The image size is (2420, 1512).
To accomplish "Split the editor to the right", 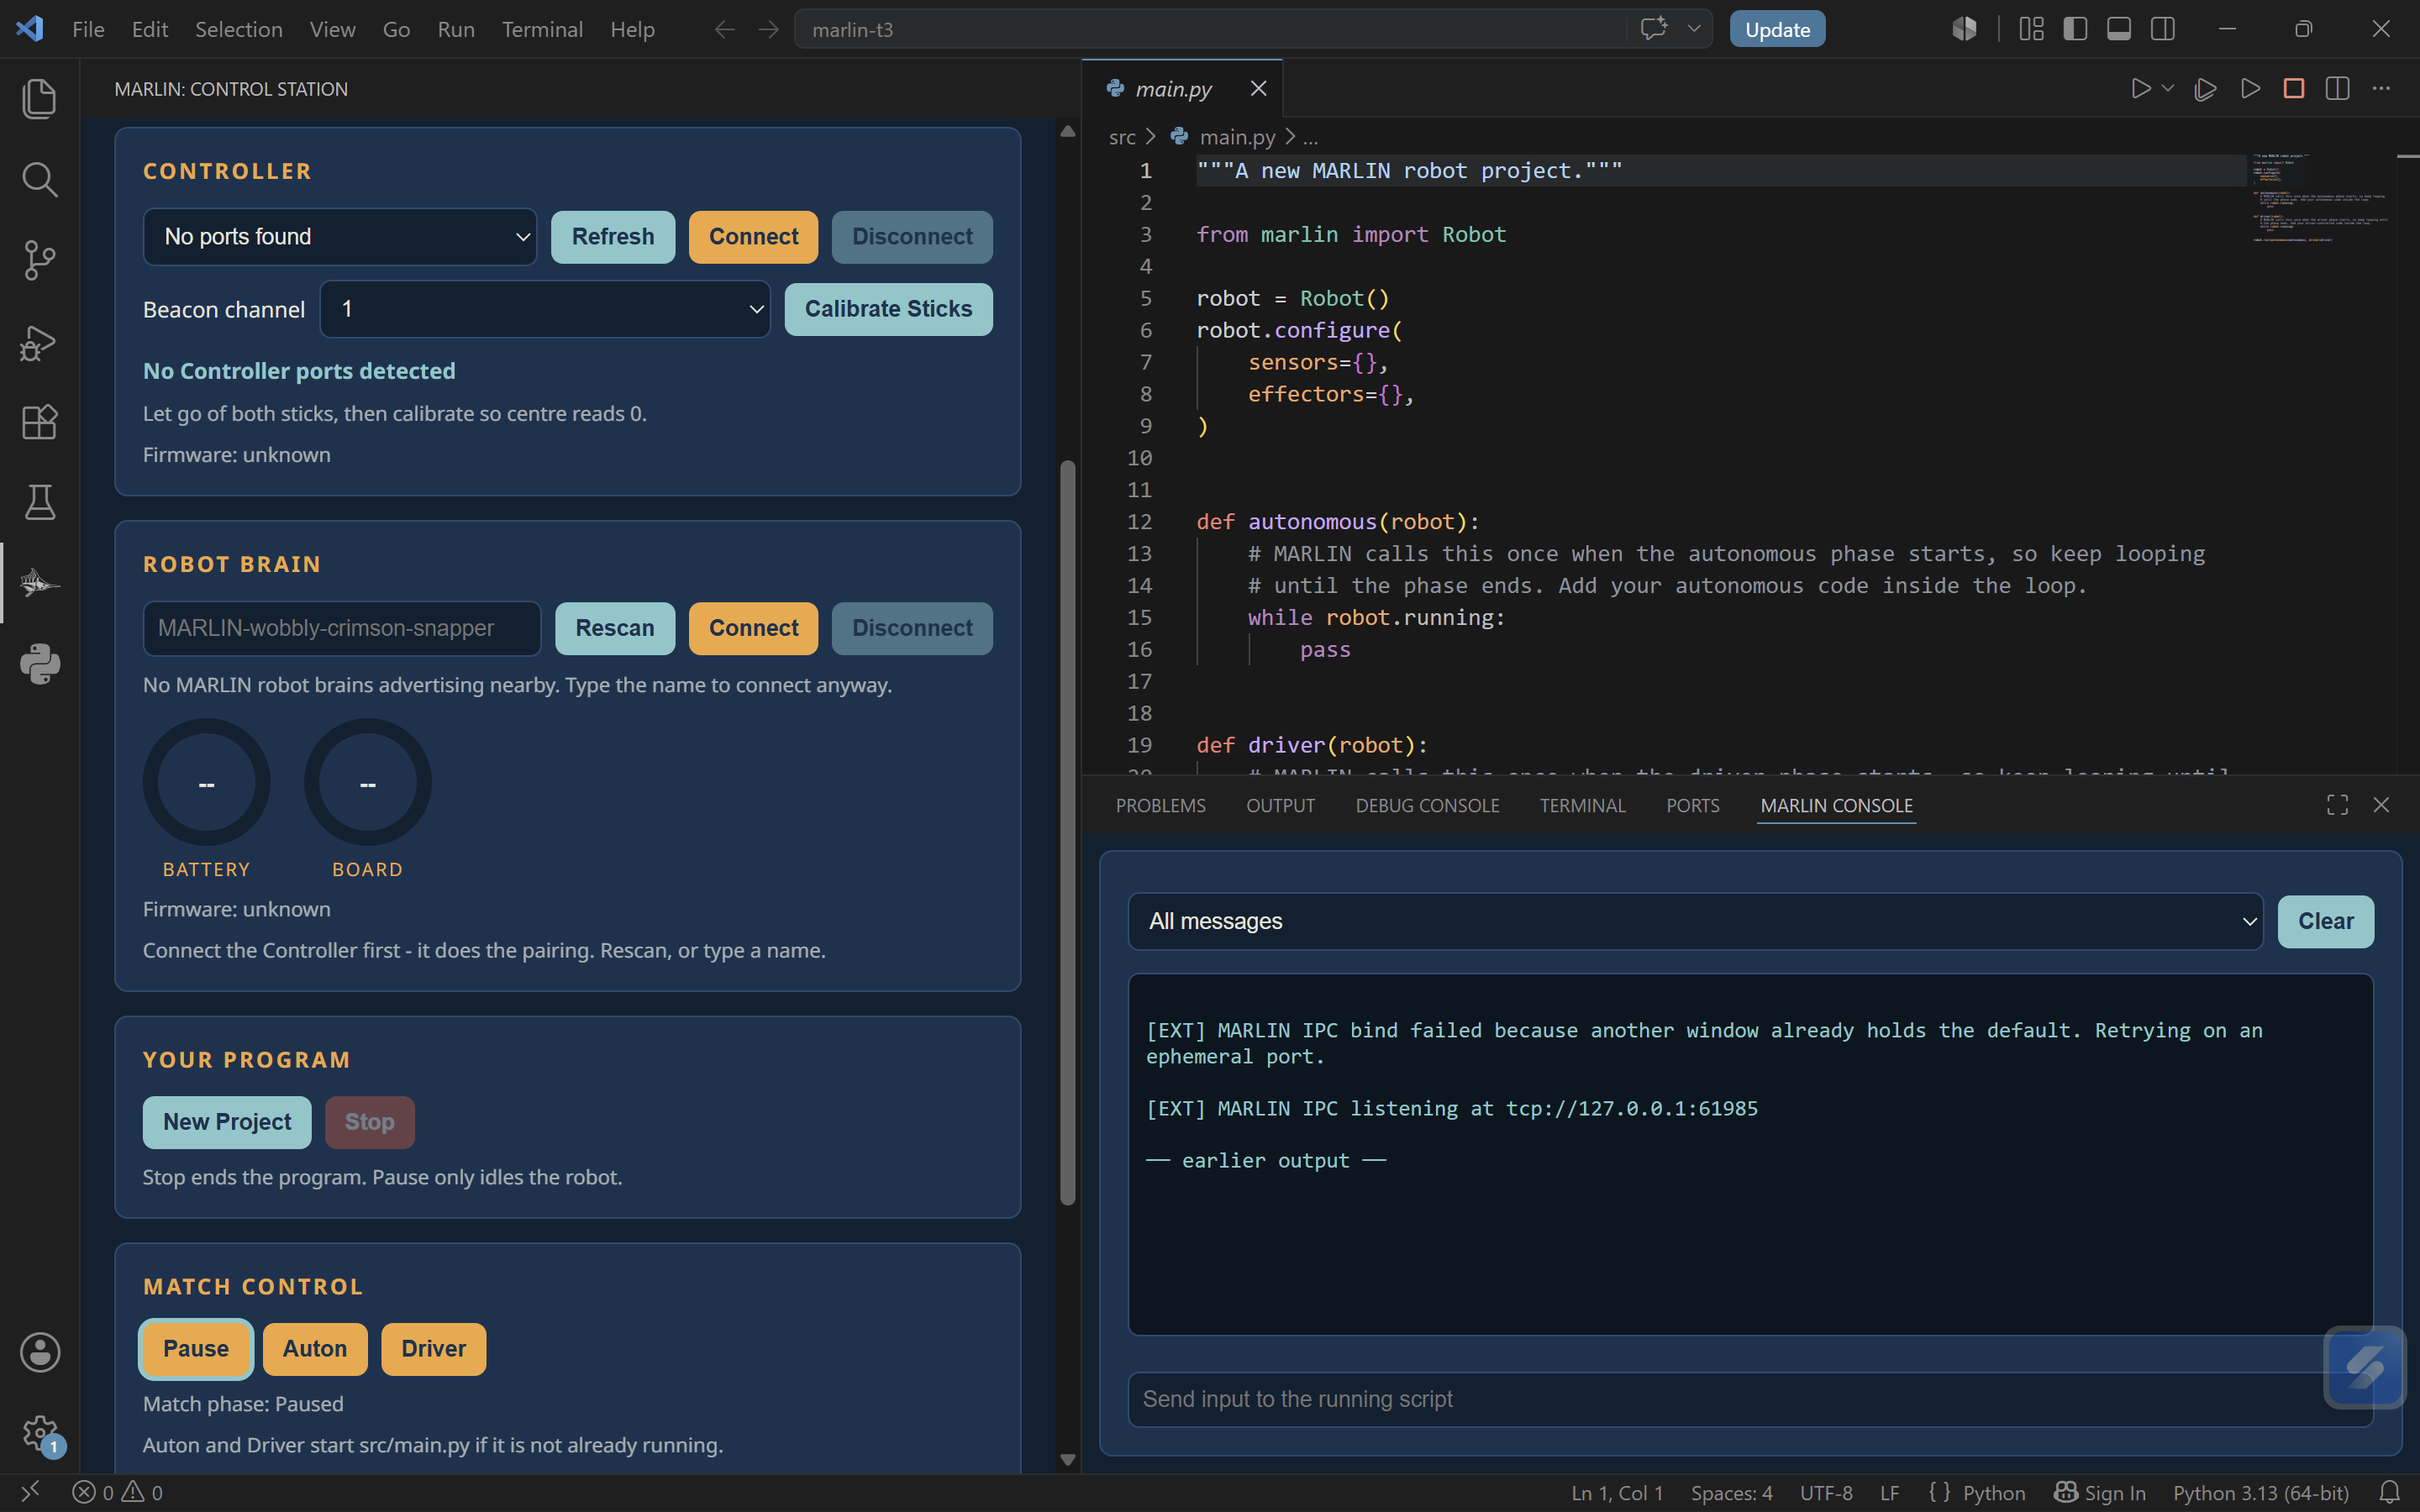I will [x=2338, y=89].
